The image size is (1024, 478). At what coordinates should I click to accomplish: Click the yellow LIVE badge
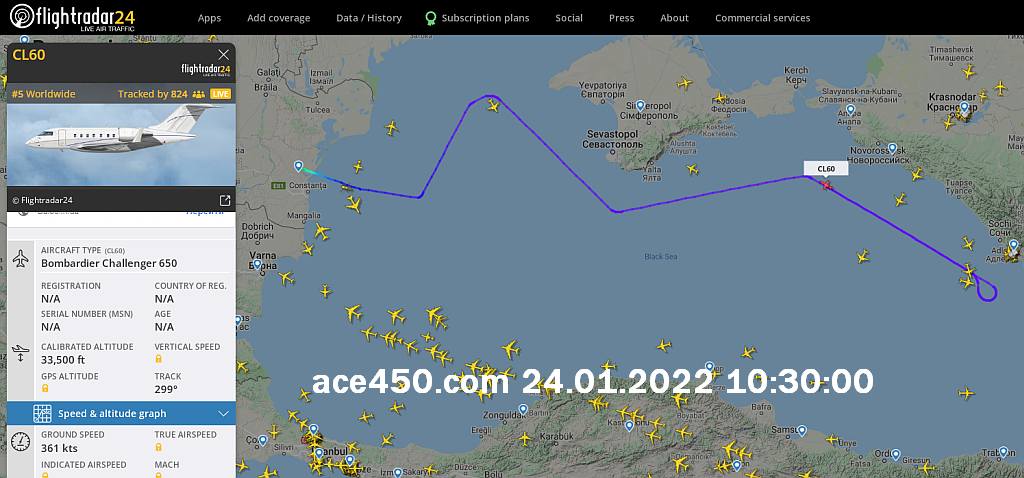[220, 94]
